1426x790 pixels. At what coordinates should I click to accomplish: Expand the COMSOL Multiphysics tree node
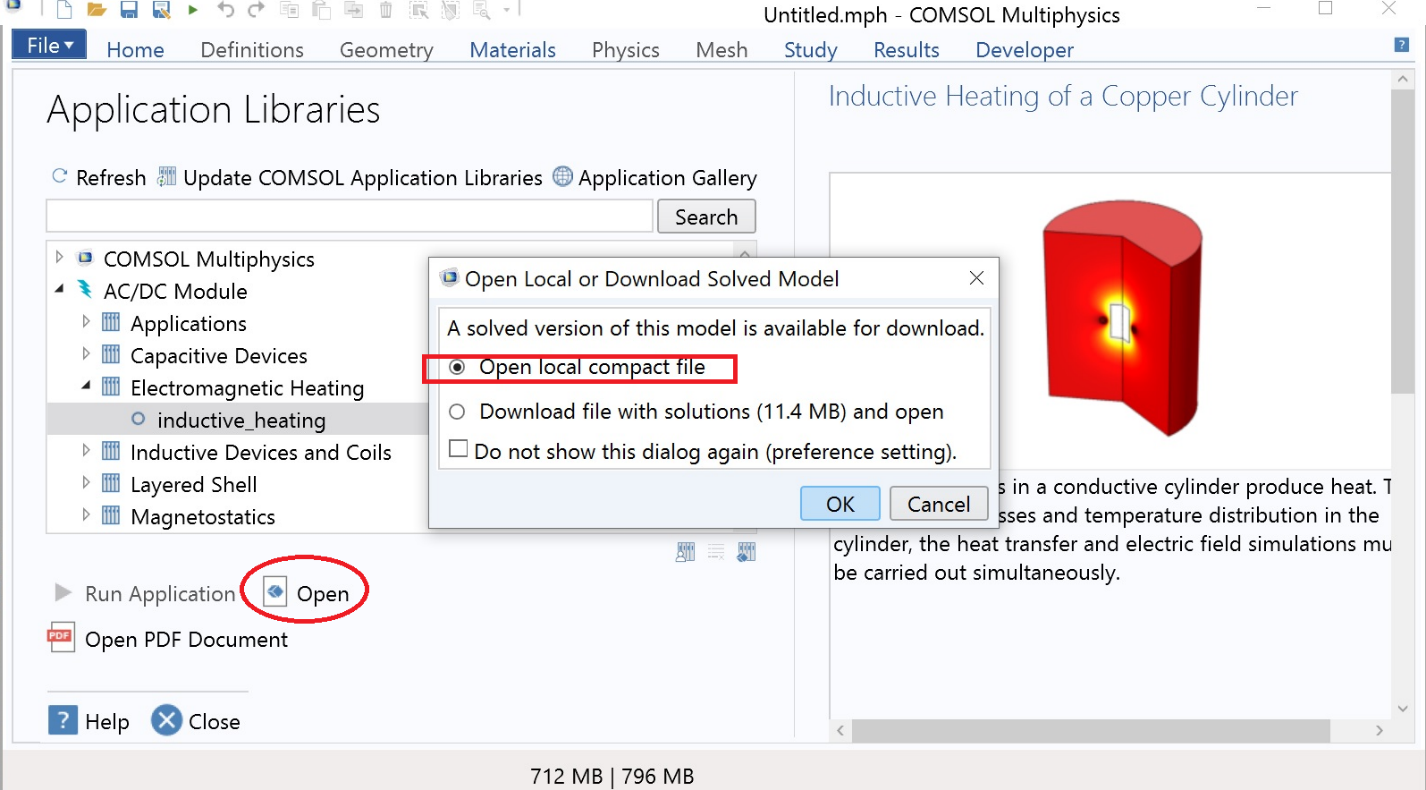click(58, 257)
